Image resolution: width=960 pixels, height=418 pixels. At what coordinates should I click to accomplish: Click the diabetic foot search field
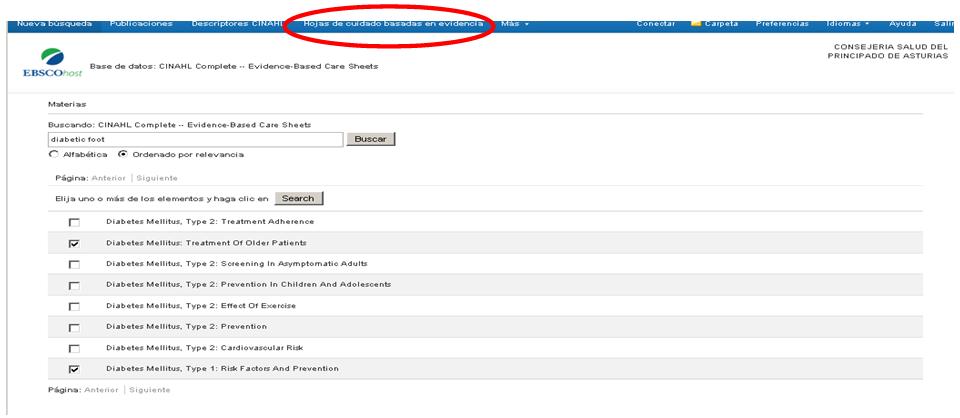point(195,139)
